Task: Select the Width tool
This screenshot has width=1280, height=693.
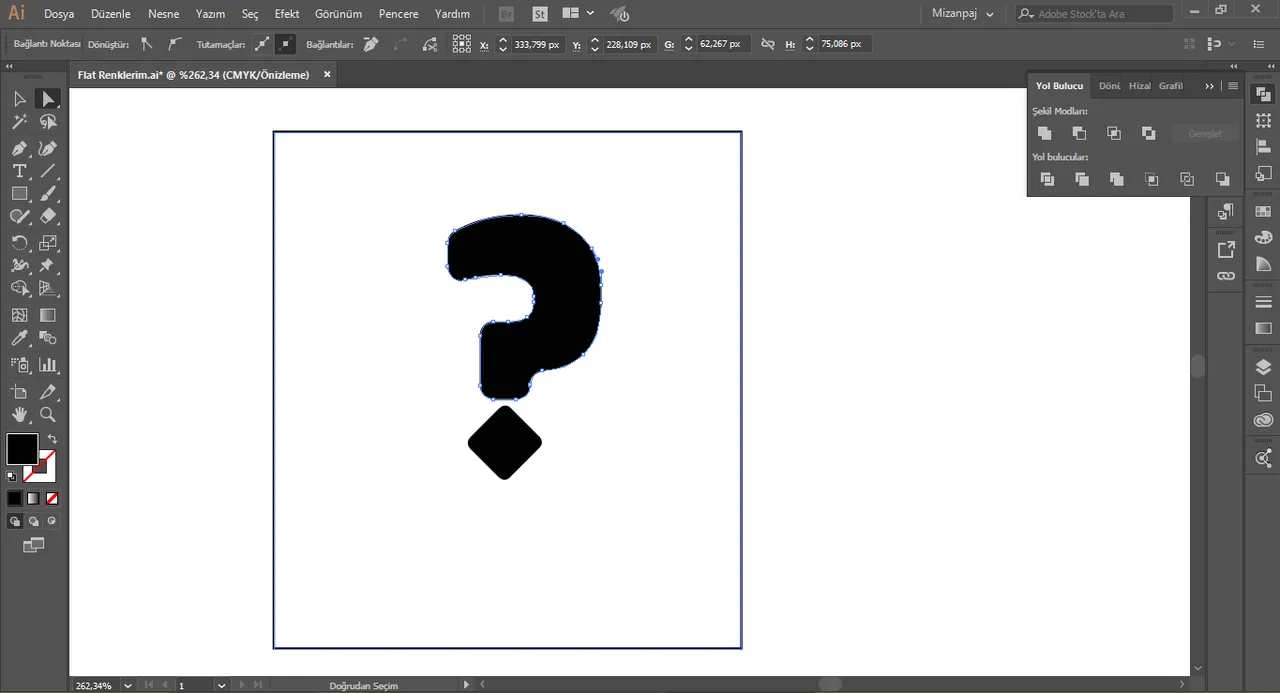Action: tap(20, 266)
